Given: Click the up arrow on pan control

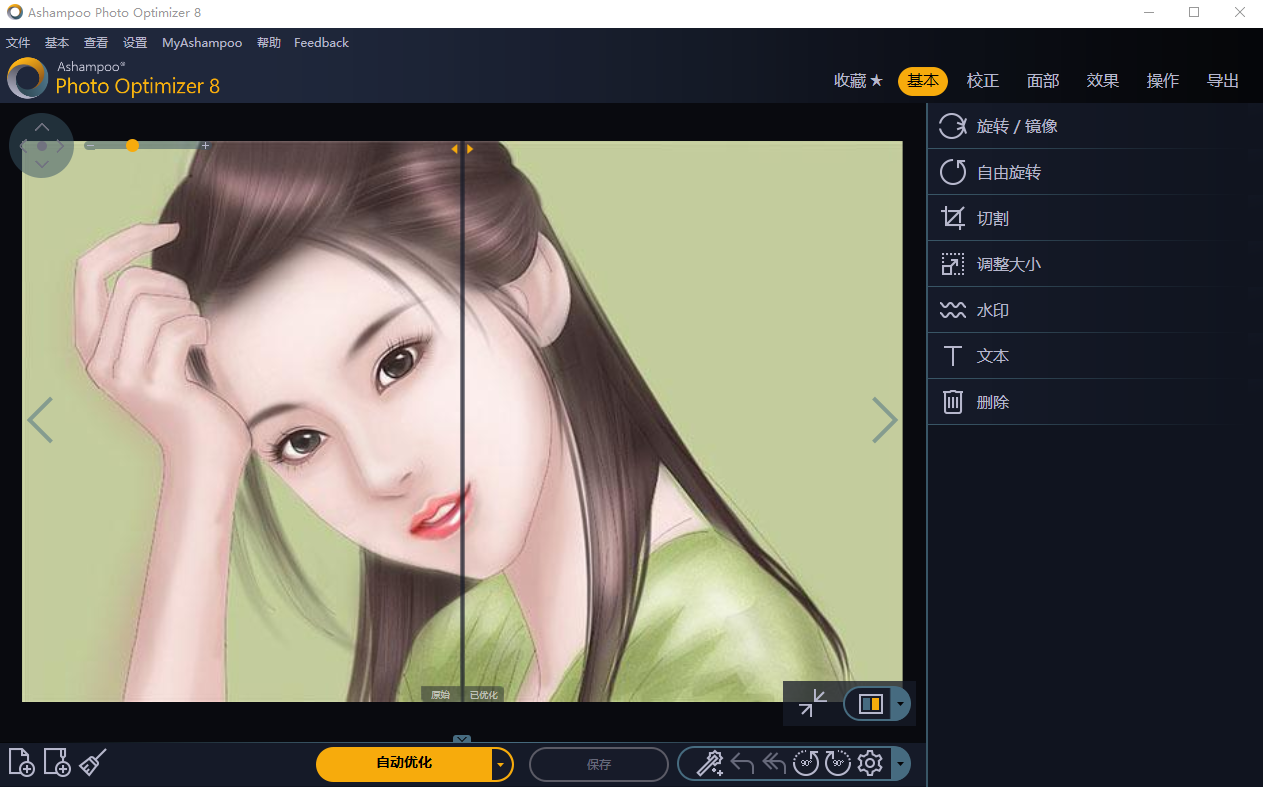Looking at the screenshot, I should (42, 127).
